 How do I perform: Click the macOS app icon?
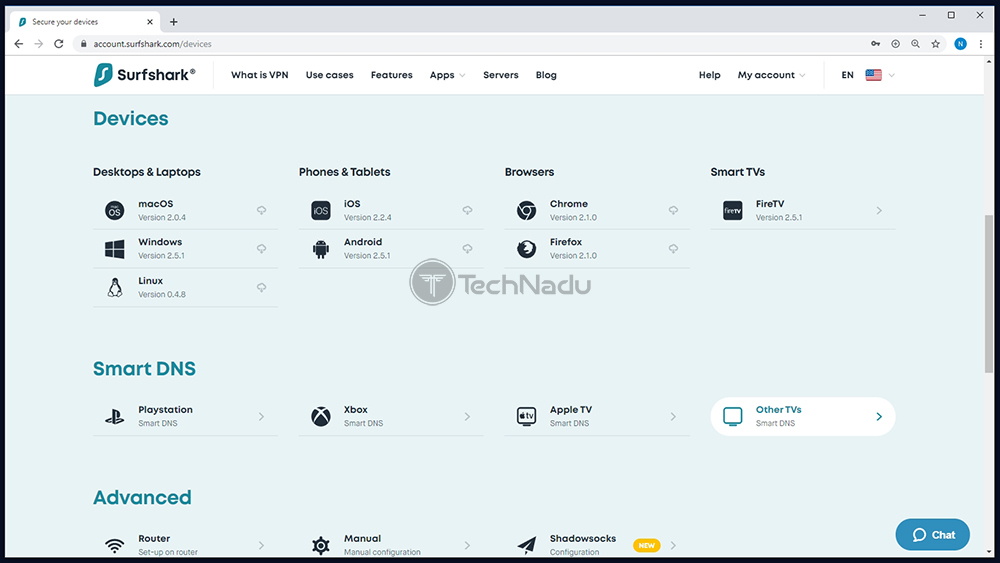114,210
